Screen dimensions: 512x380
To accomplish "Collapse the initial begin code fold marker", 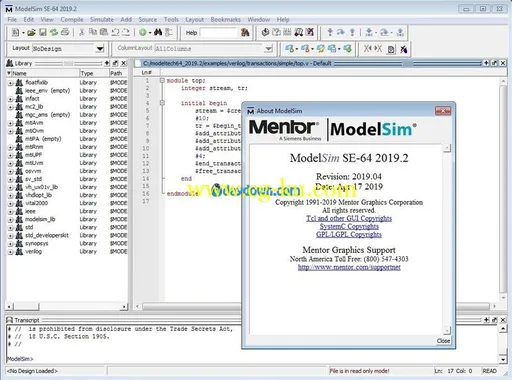I will (x=162, y=103).
